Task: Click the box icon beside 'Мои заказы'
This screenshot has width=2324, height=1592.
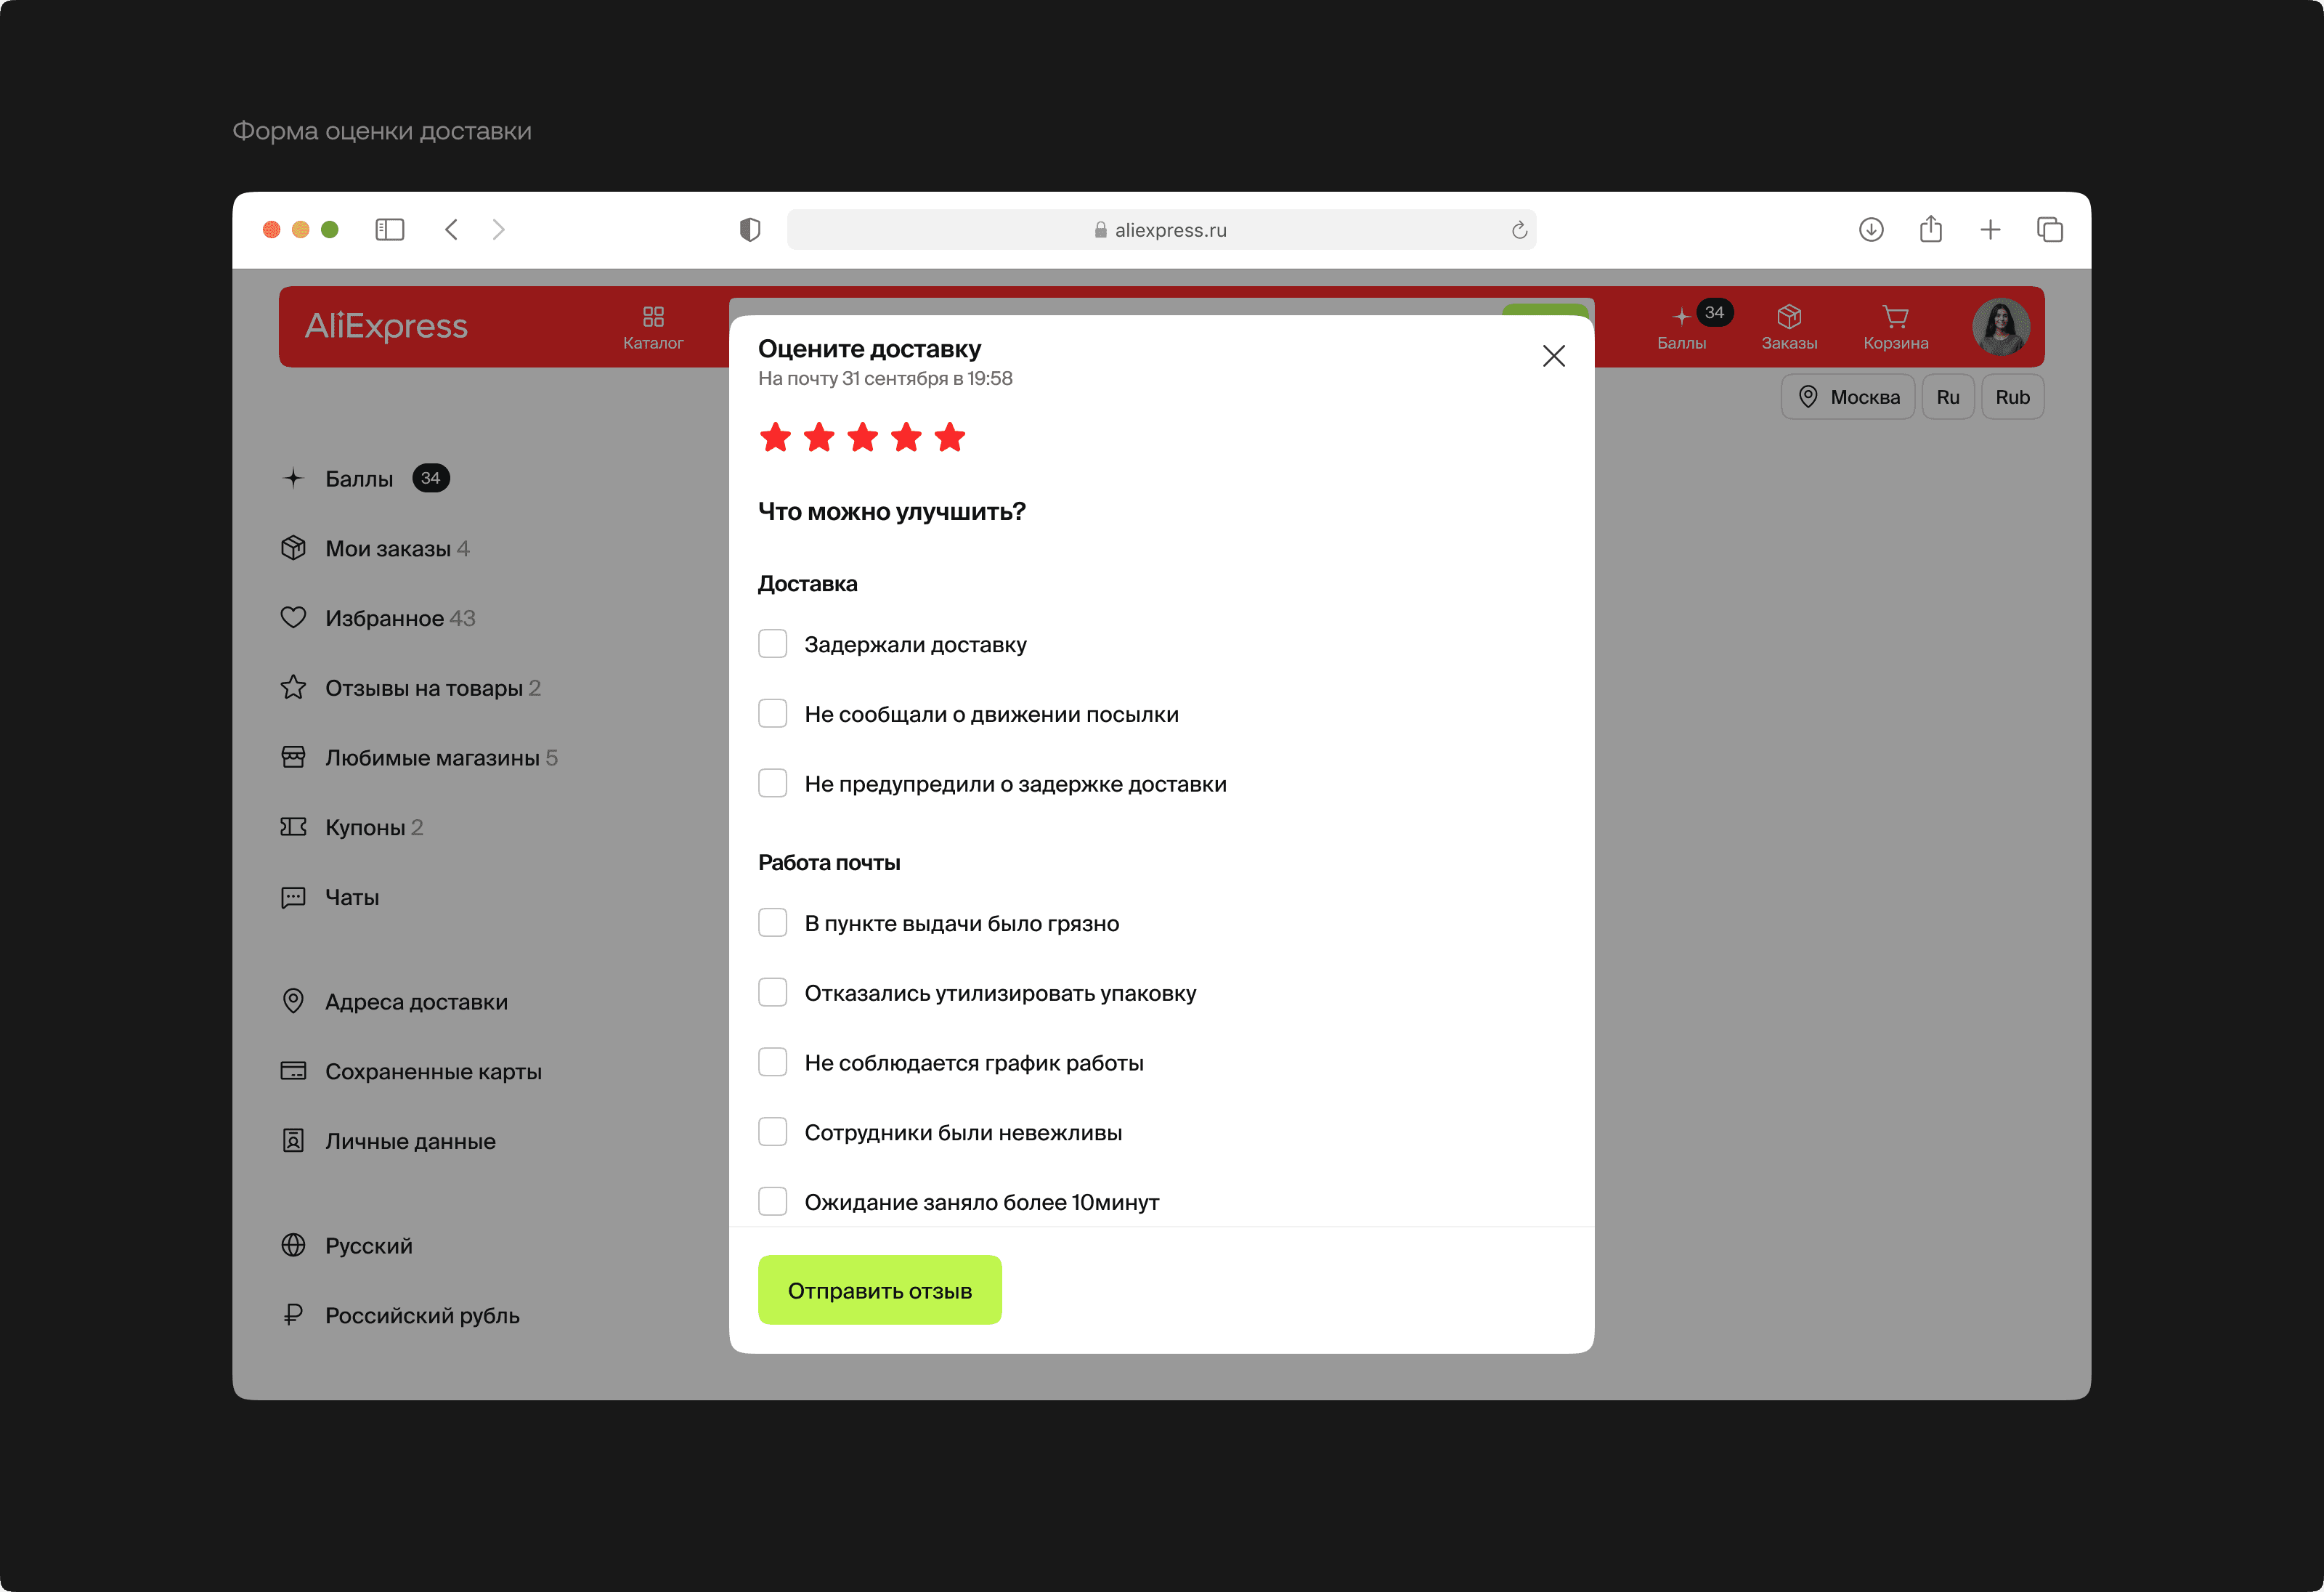Action: (x=293, y=548)
